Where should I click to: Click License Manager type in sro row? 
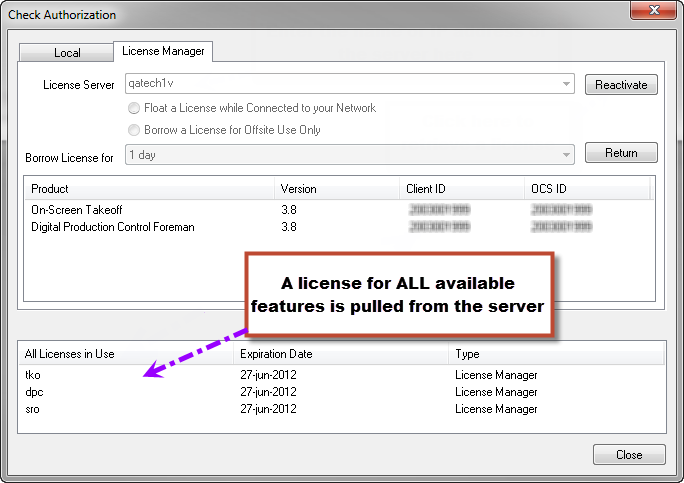click(x=496, y=409)
